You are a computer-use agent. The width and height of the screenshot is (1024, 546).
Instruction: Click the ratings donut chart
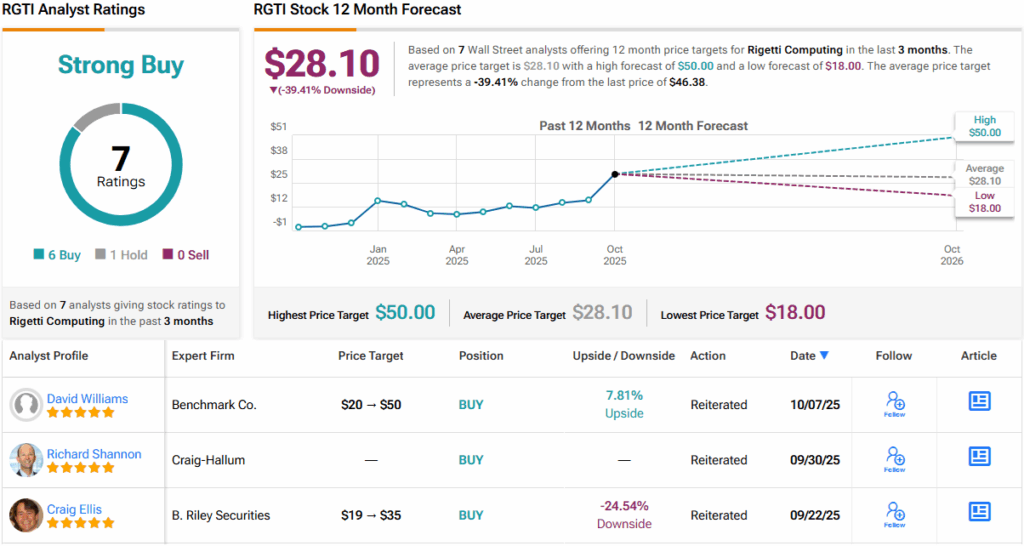(x=121, y=166)
